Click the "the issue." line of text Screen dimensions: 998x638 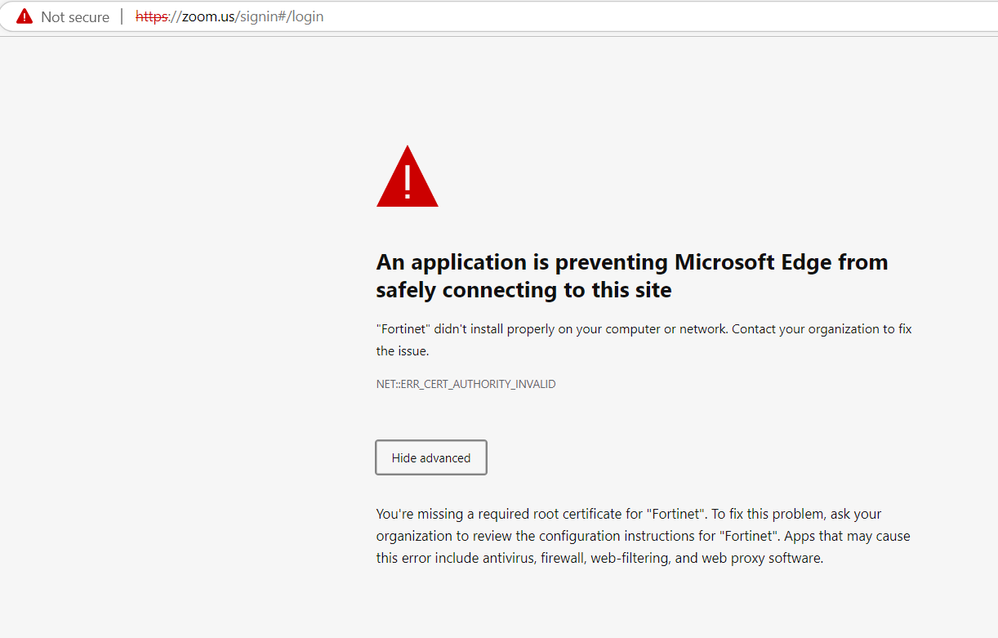402,351
